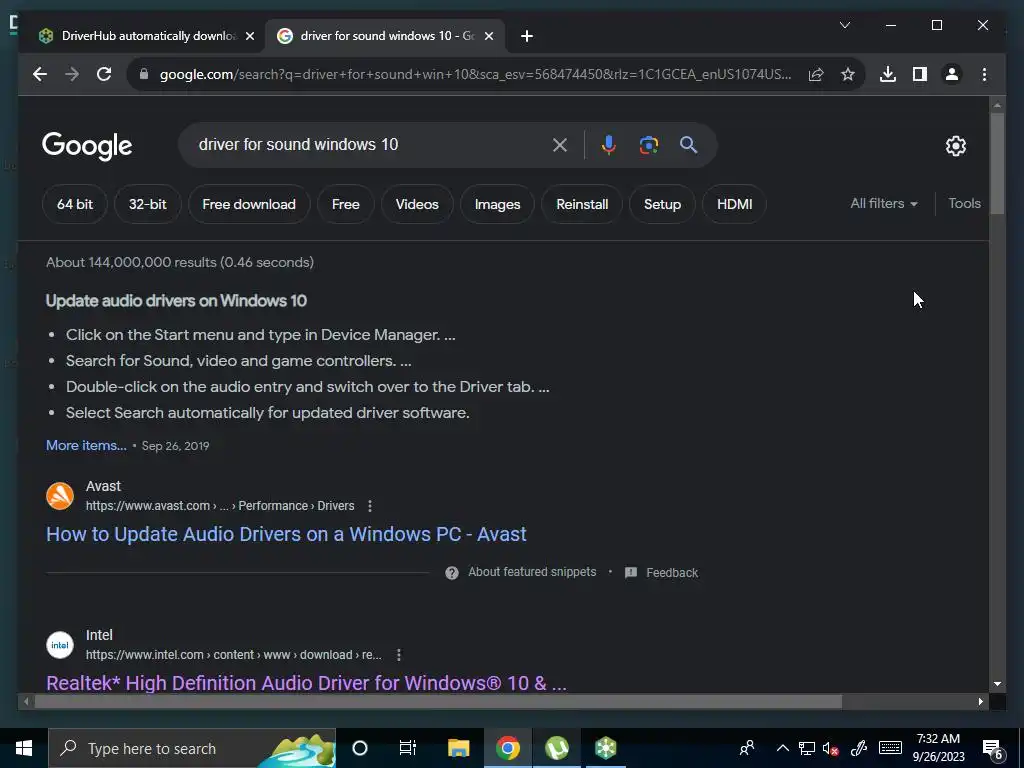Open uTorrent from taskbar
1024x768 pixels.
[x=556, y=748]
